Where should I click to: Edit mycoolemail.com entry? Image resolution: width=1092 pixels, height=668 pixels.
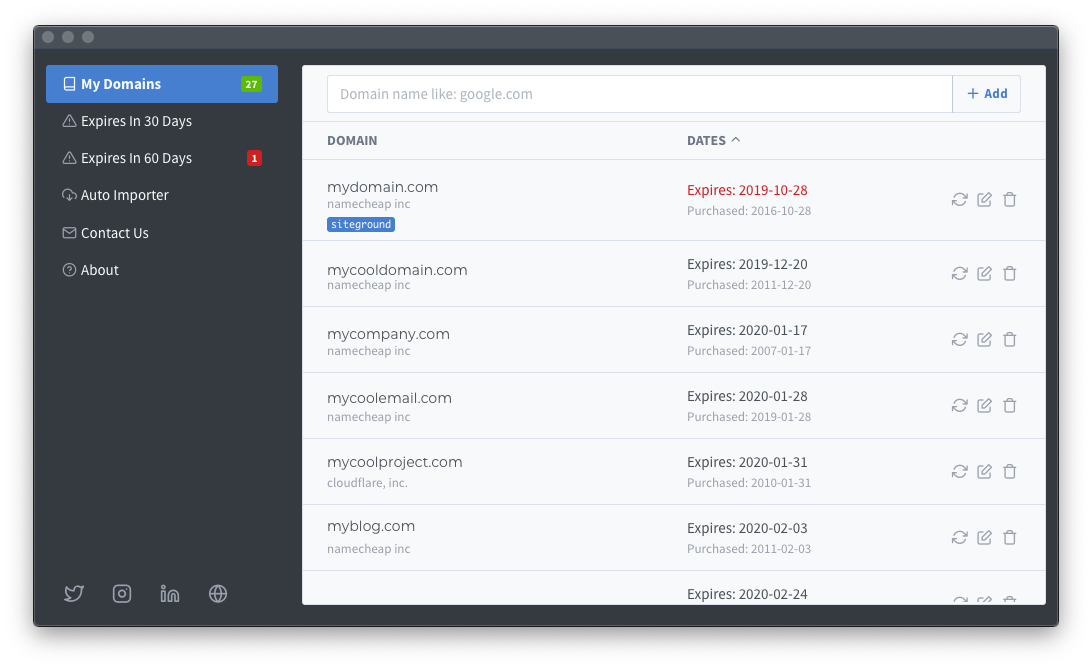[984, 406]
